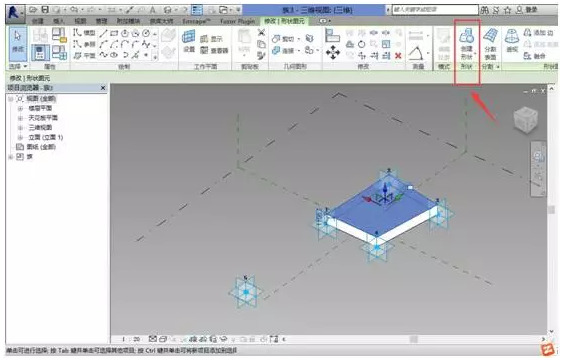Pick the straight Line draw tool
Viewport: 565px width, 360px height.
[x=103, y=34]
